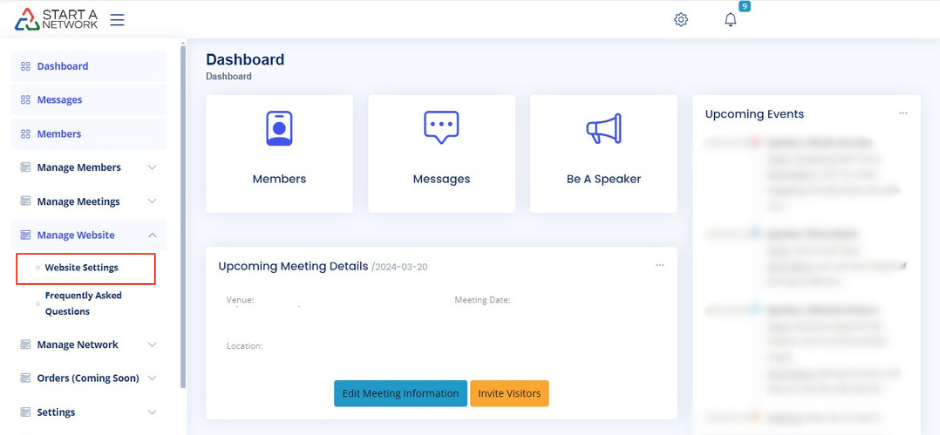Screen dimensions: 940x435
Task: Open the gear settings icon in header
Action: tap(681, 19)
